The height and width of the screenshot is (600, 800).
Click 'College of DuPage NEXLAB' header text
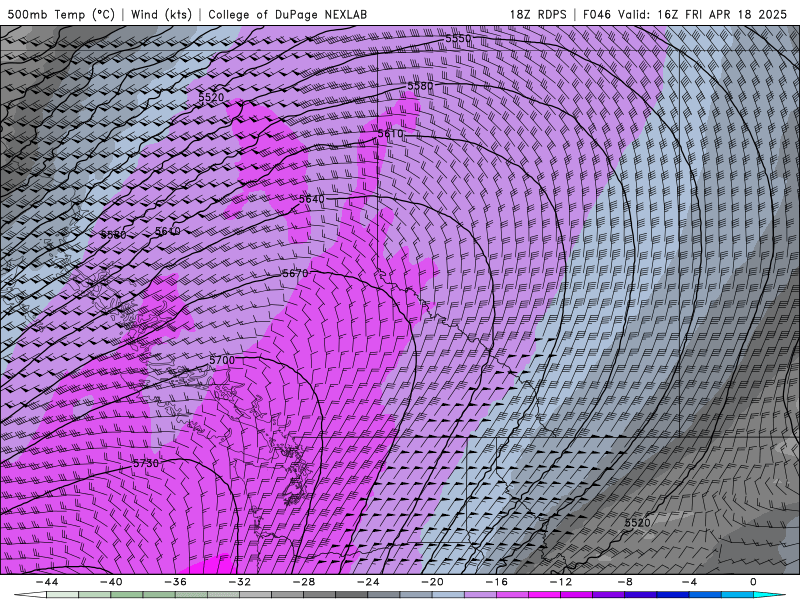[x=287, y=14]
